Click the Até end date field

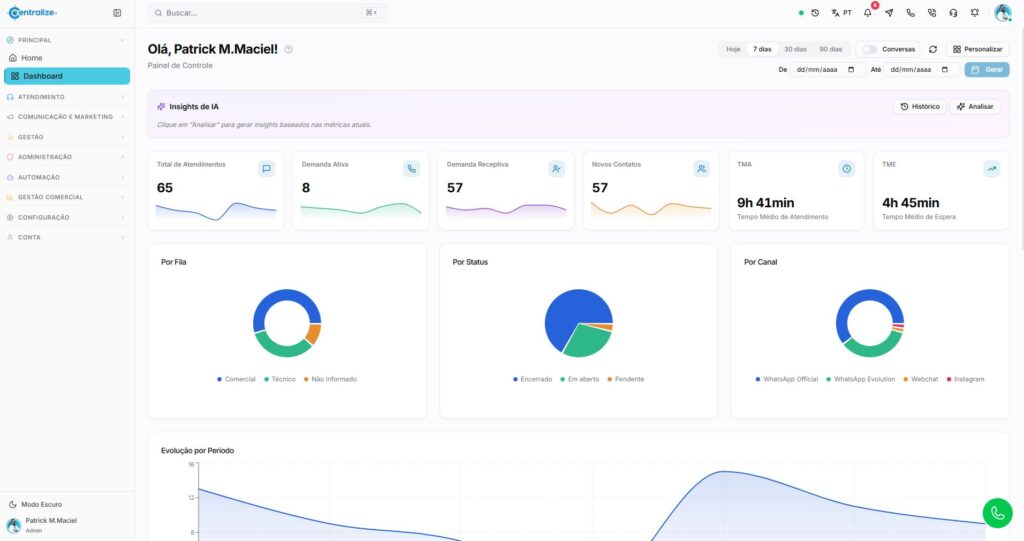pyautogui.click(x=921, y=69)
